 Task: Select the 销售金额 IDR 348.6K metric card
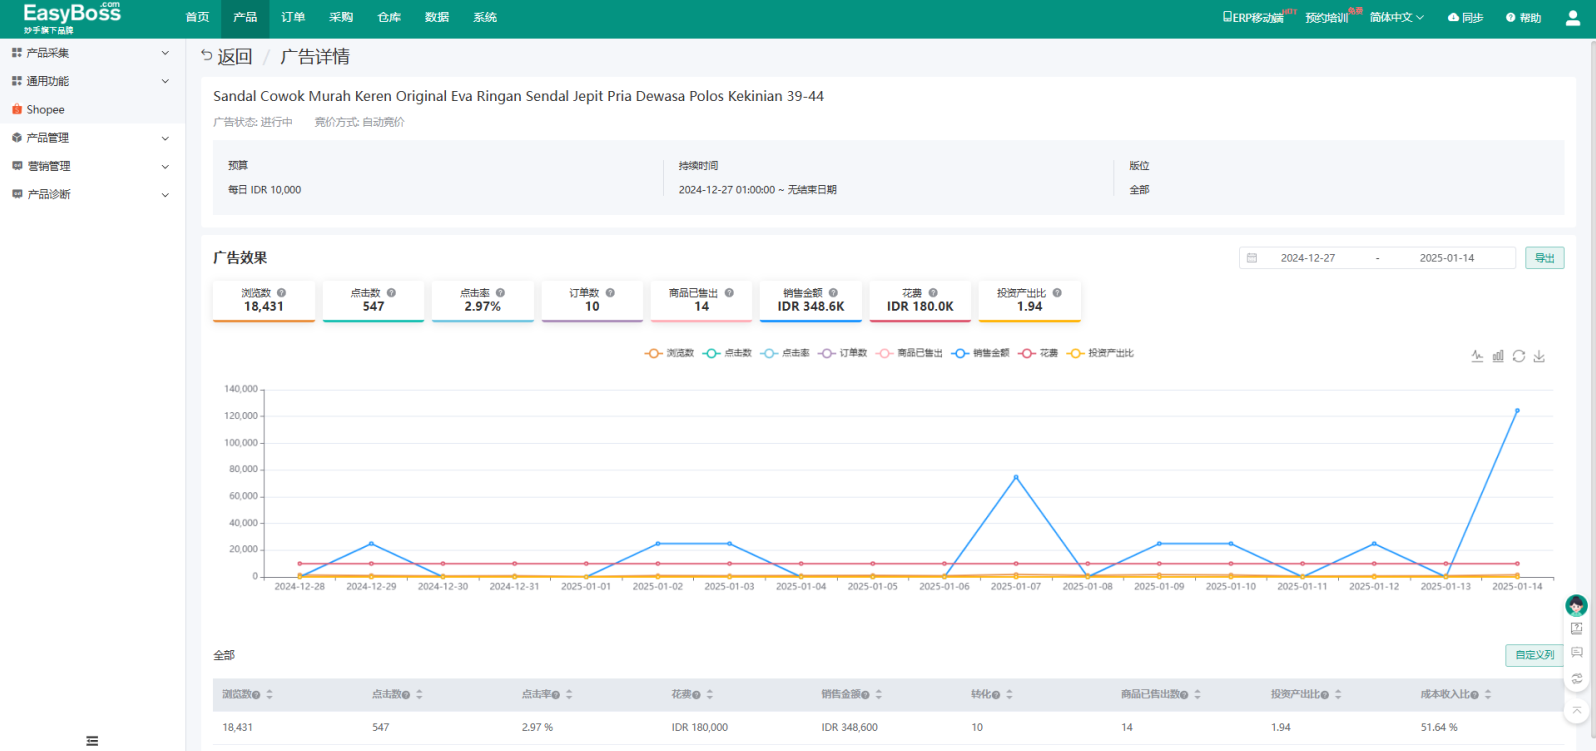coord(811,301)
